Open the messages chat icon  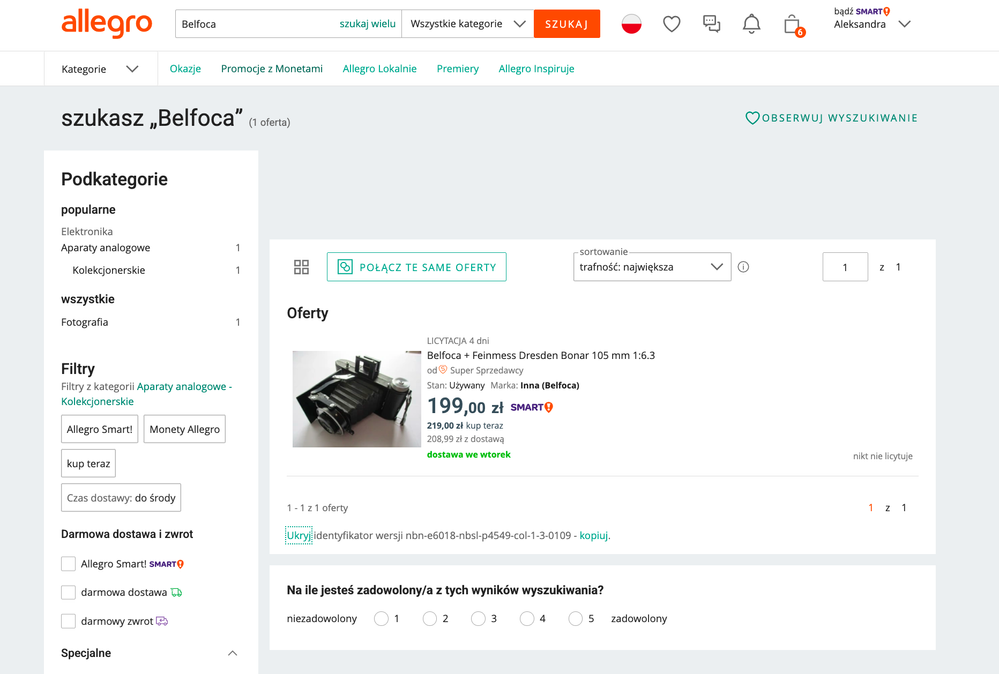click(711, 24)
